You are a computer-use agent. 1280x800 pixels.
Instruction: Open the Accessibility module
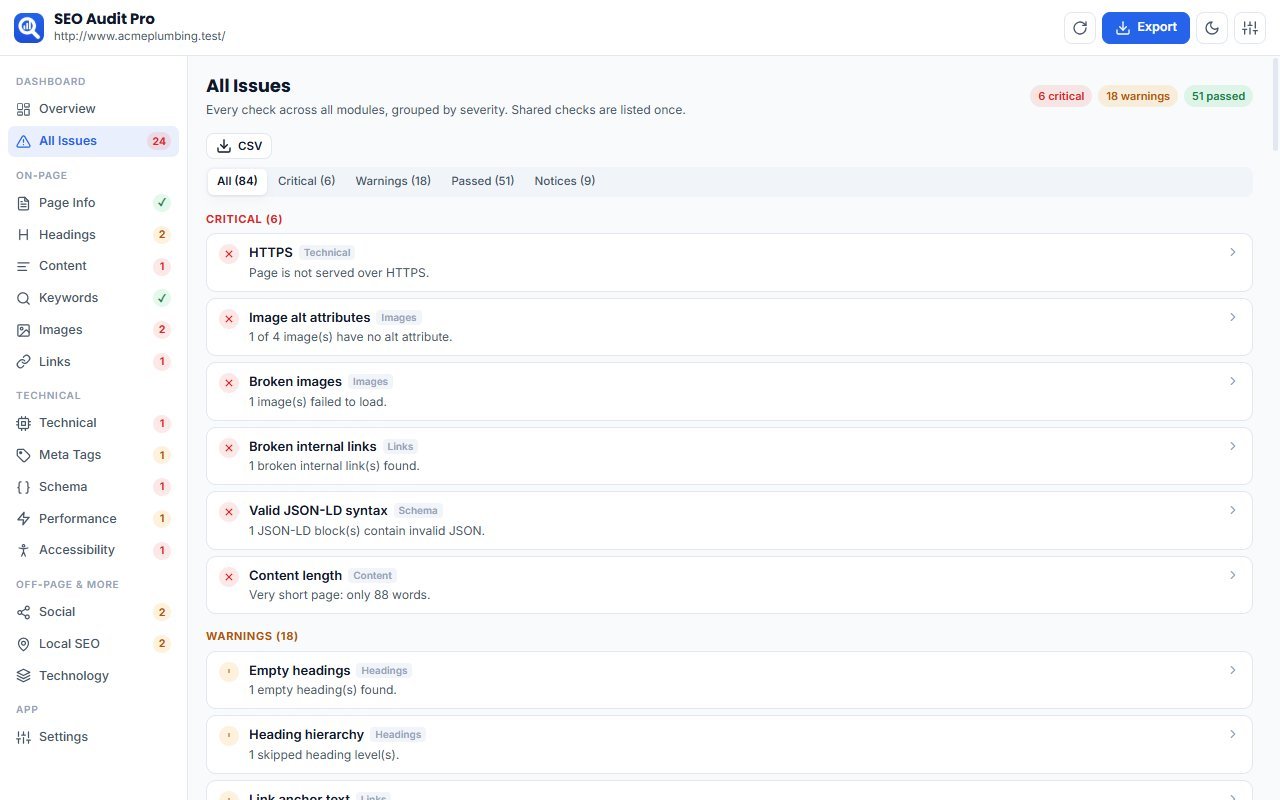click(93, 550)
